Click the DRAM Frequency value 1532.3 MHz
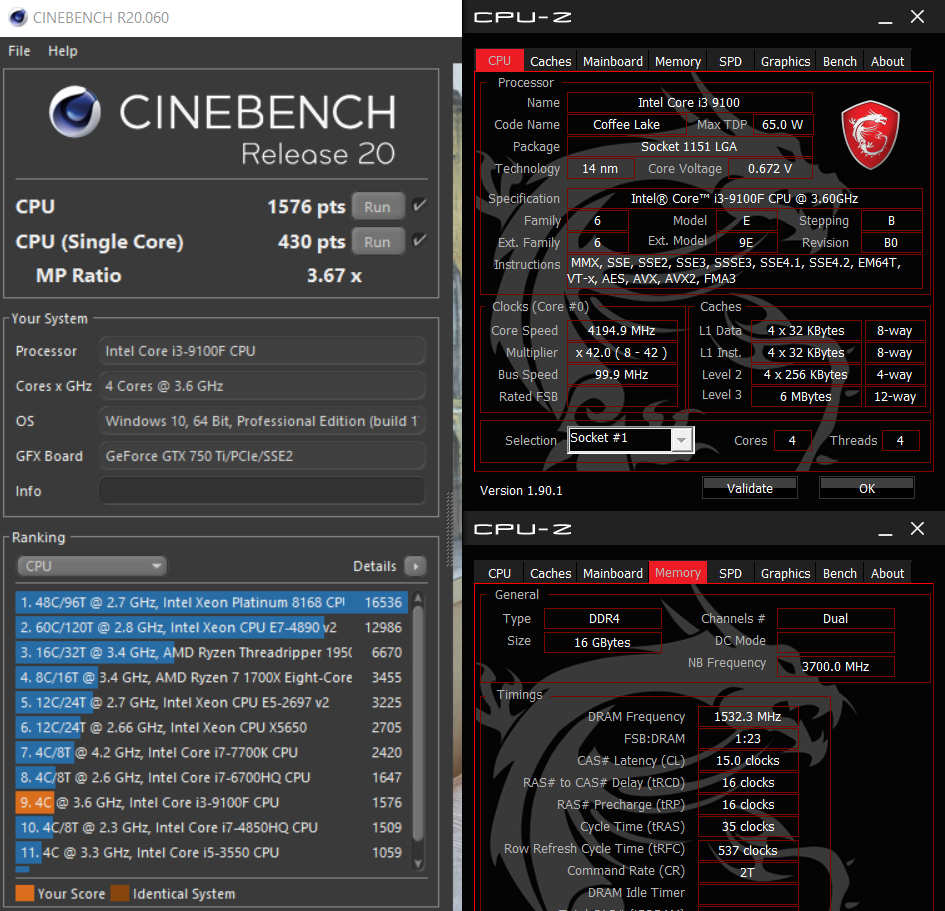Image resolution: width=945 pixels, height=911 pixels. tap(747, 716)
